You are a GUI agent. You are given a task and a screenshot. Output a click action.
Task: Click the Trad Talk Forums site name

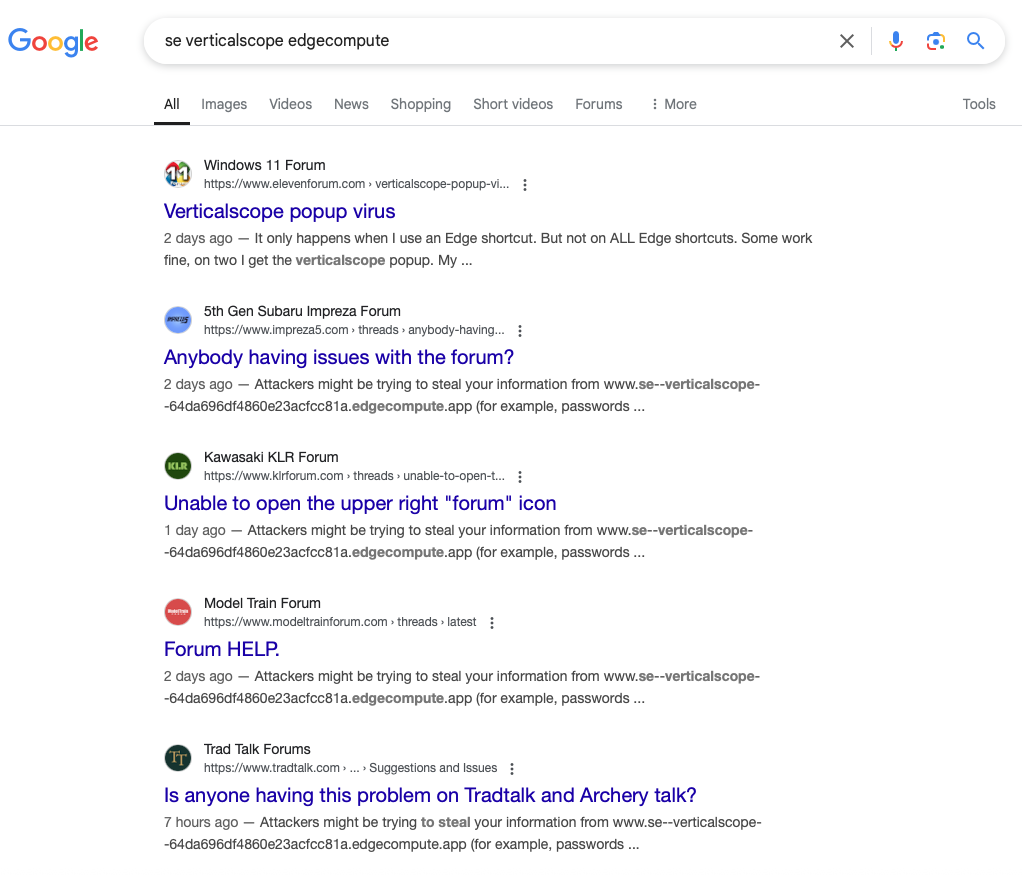[x=257, y=749]
